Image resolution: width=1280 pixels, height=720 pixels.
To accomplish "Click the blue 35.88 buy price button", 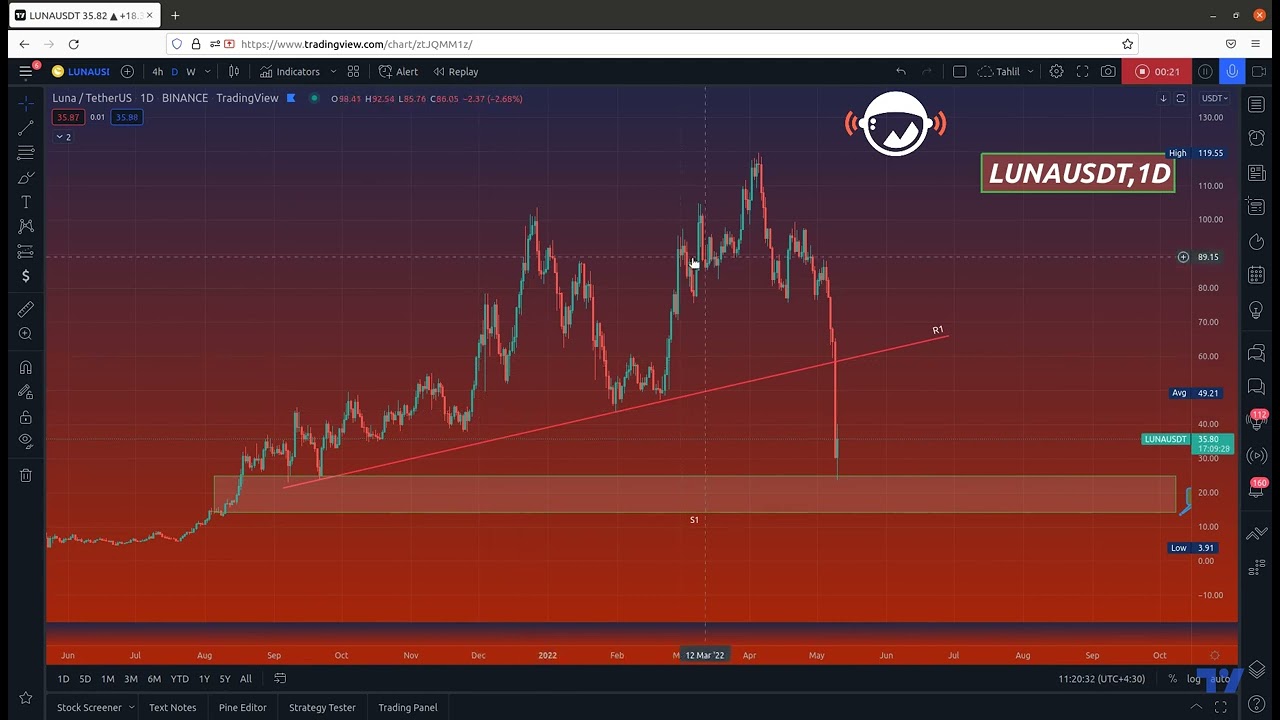I will (x=126, y=117).
